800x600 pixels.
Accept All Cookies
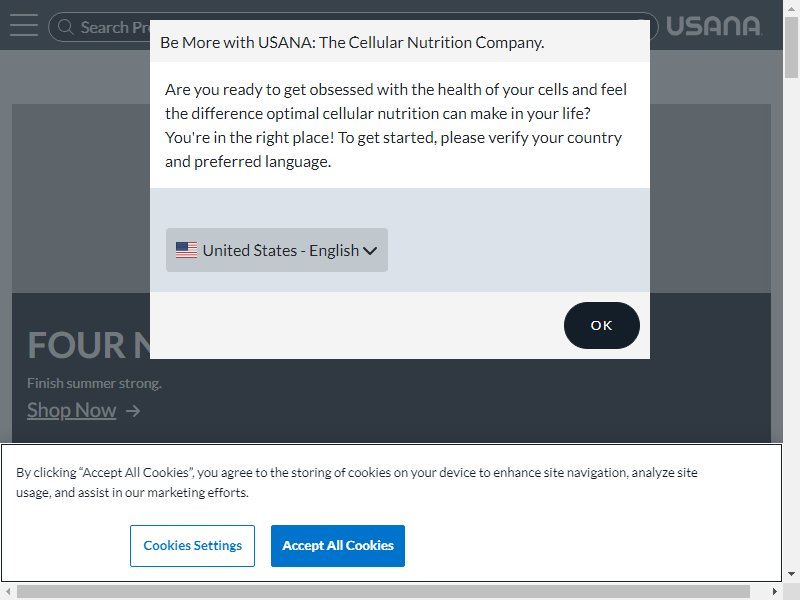(x=338, y=545)
